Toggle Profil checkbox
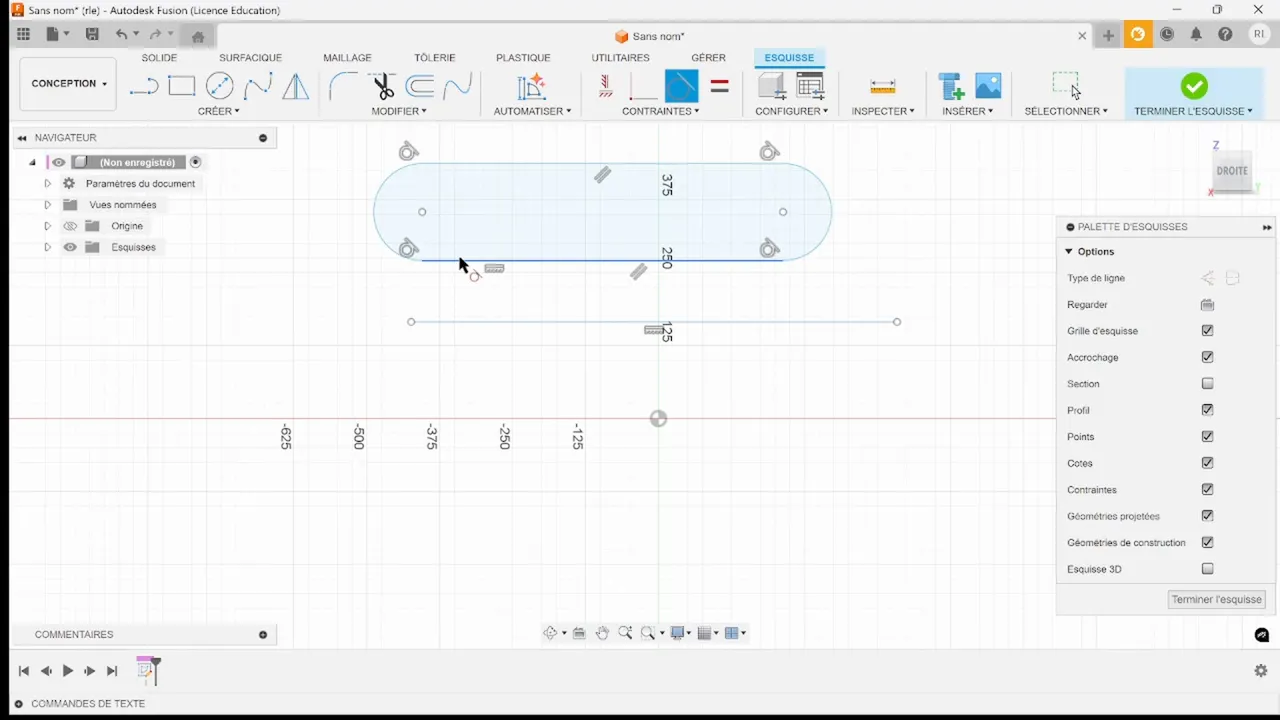The width and height of the screenshot is (1280, 720). point(1207,410)
